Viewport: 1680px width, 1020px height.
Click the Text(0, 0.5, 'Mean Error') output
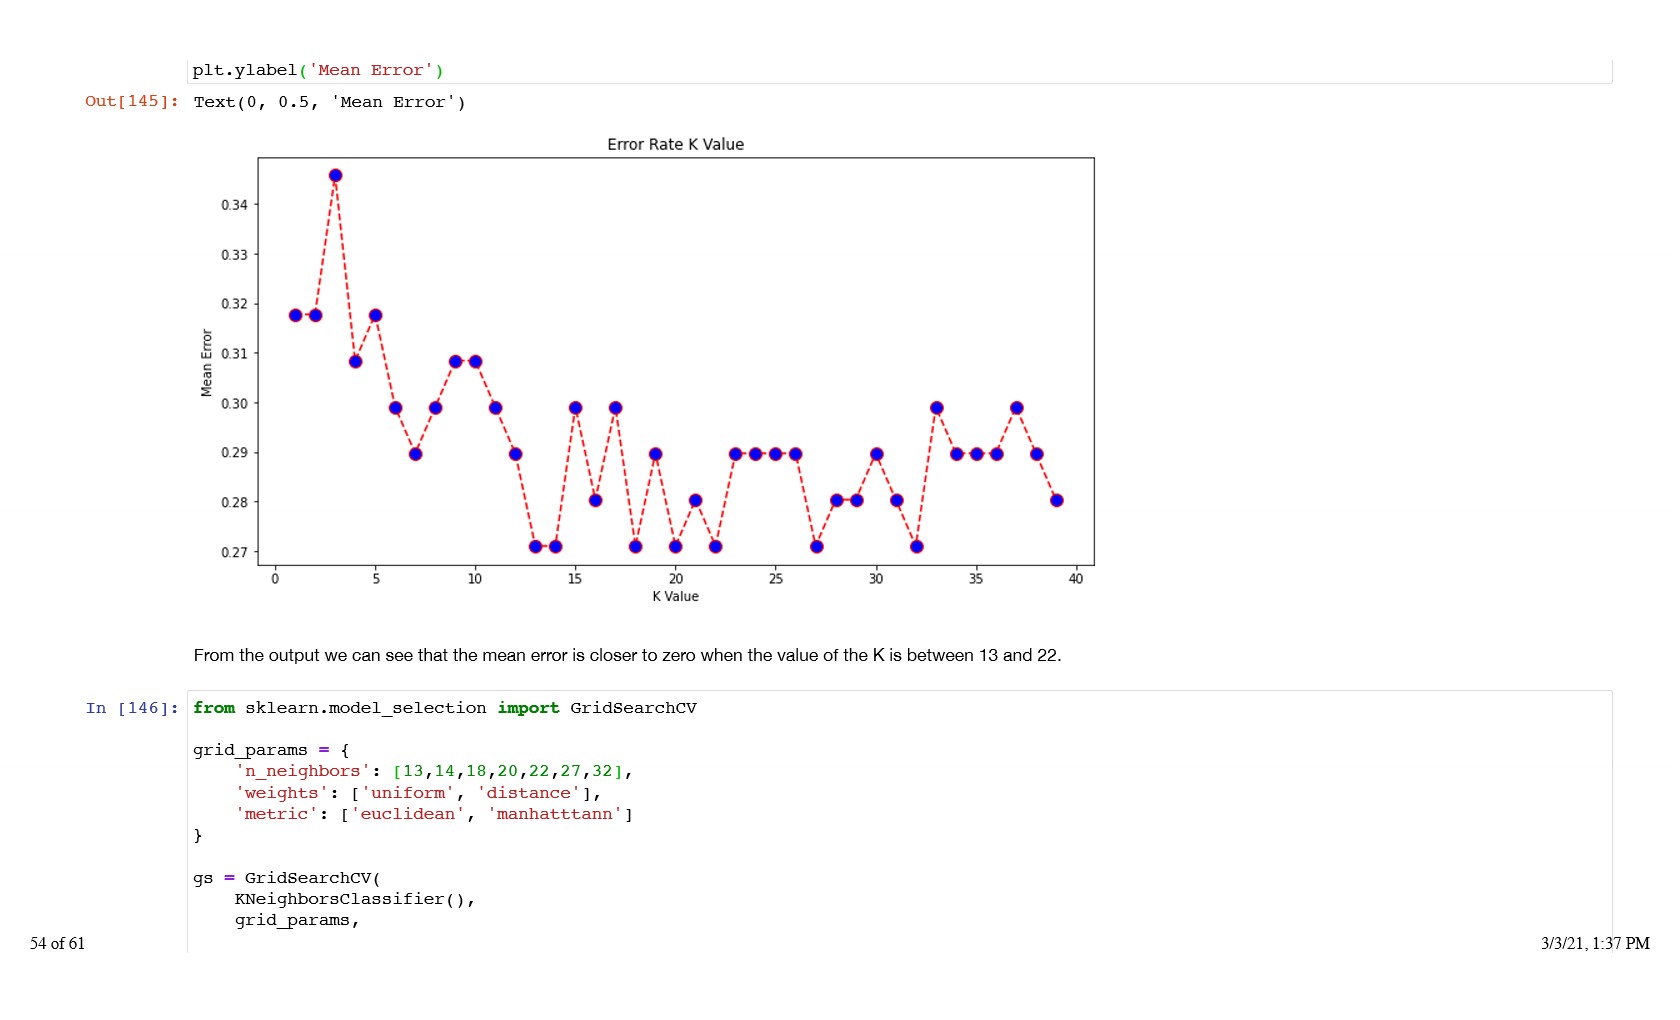tap(329, 102)
